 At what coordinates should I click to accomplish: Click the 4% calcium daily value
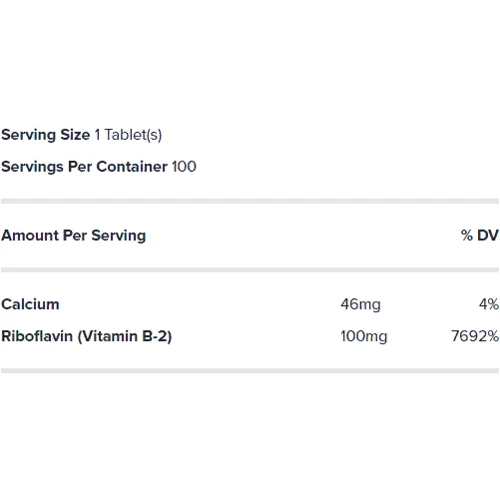[489, 304]
